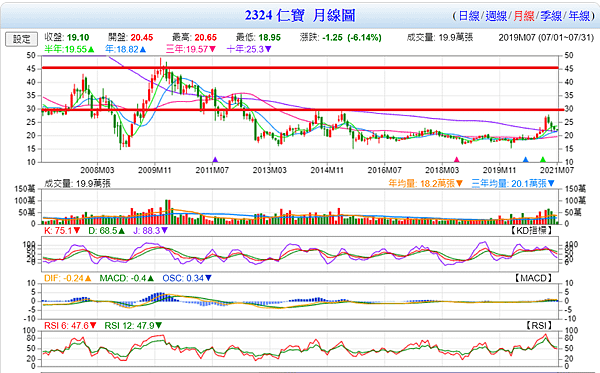Screen dimensions: 600x373
Task: Click the D: 68.5 indicator value
Action: (107, 231)
